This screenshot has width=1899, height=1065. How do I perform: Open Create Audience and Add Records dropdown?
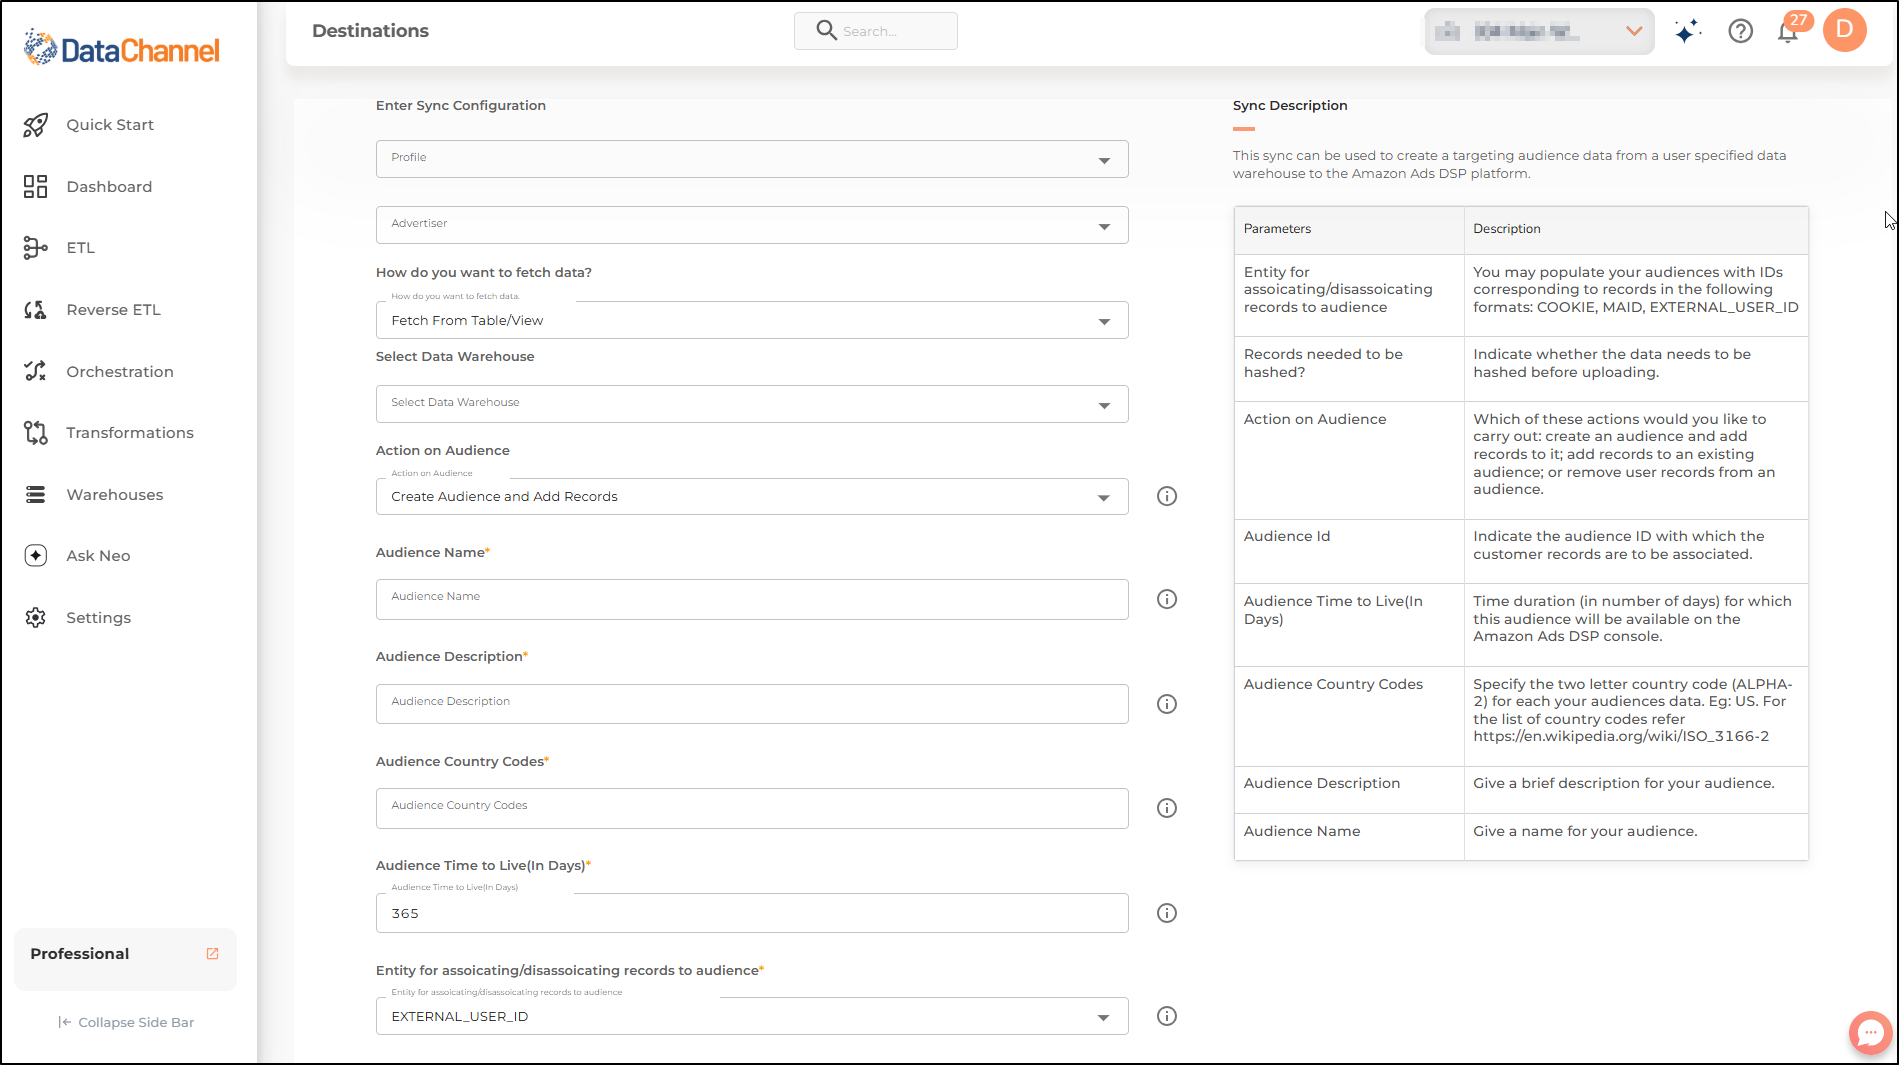[752, 497]
